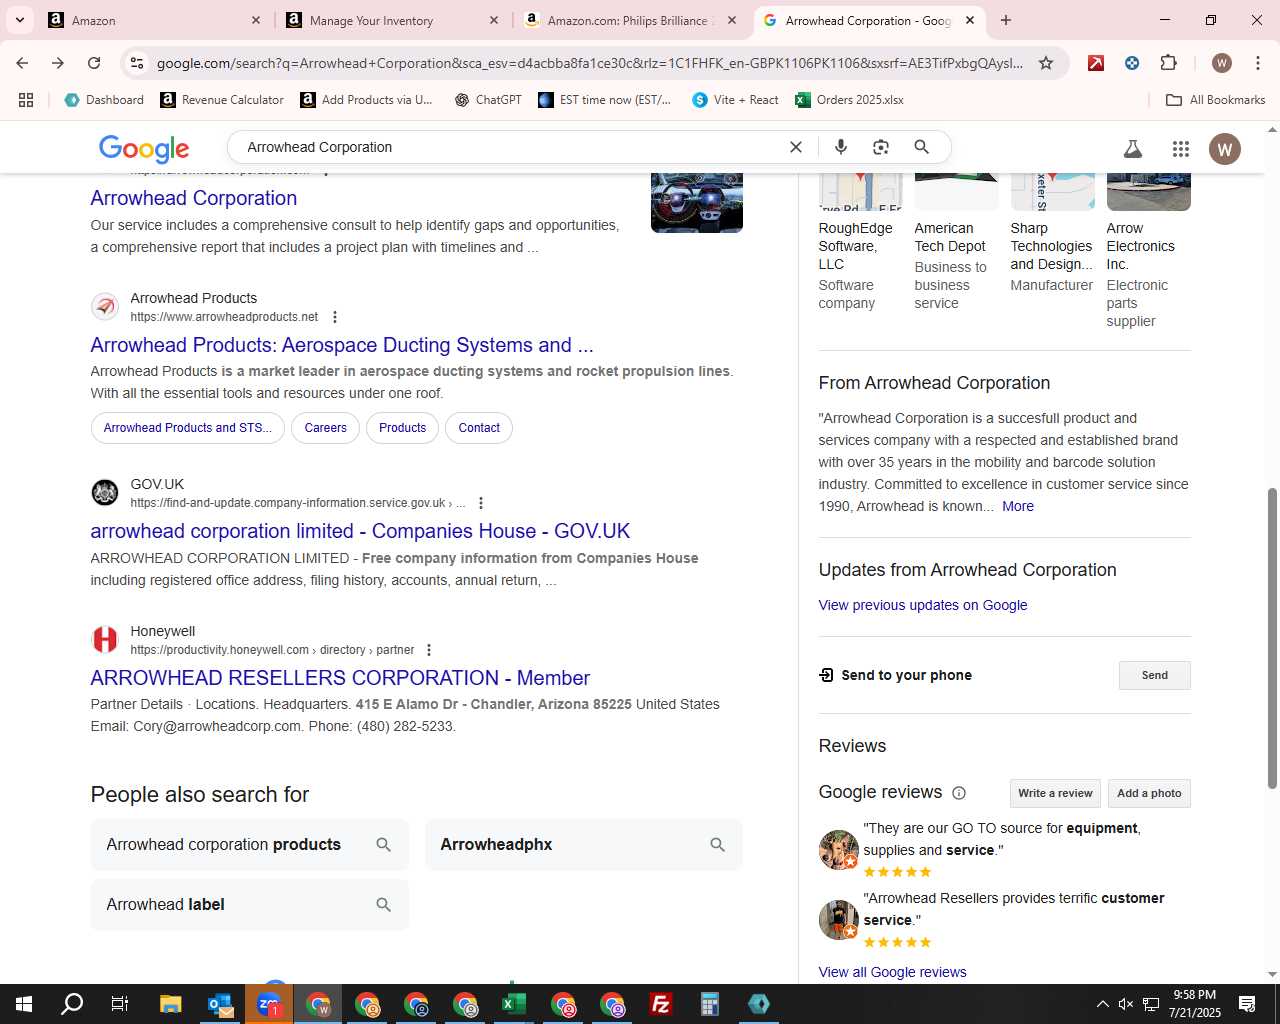Open Excel from the taskbar
The height and width of the screenshot is (1024, 1280).
(x=514, y=1004)
